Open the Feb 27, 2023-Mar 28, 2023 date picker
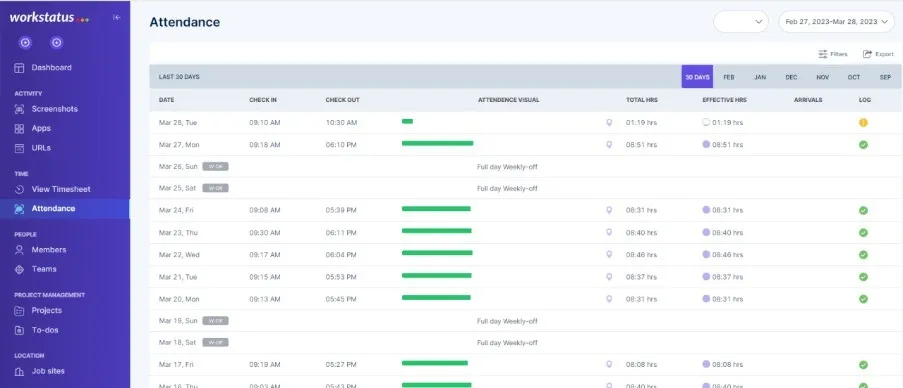The height and width of the screenshot is (388, 903). pyautogui.click(x=836, y=22)
